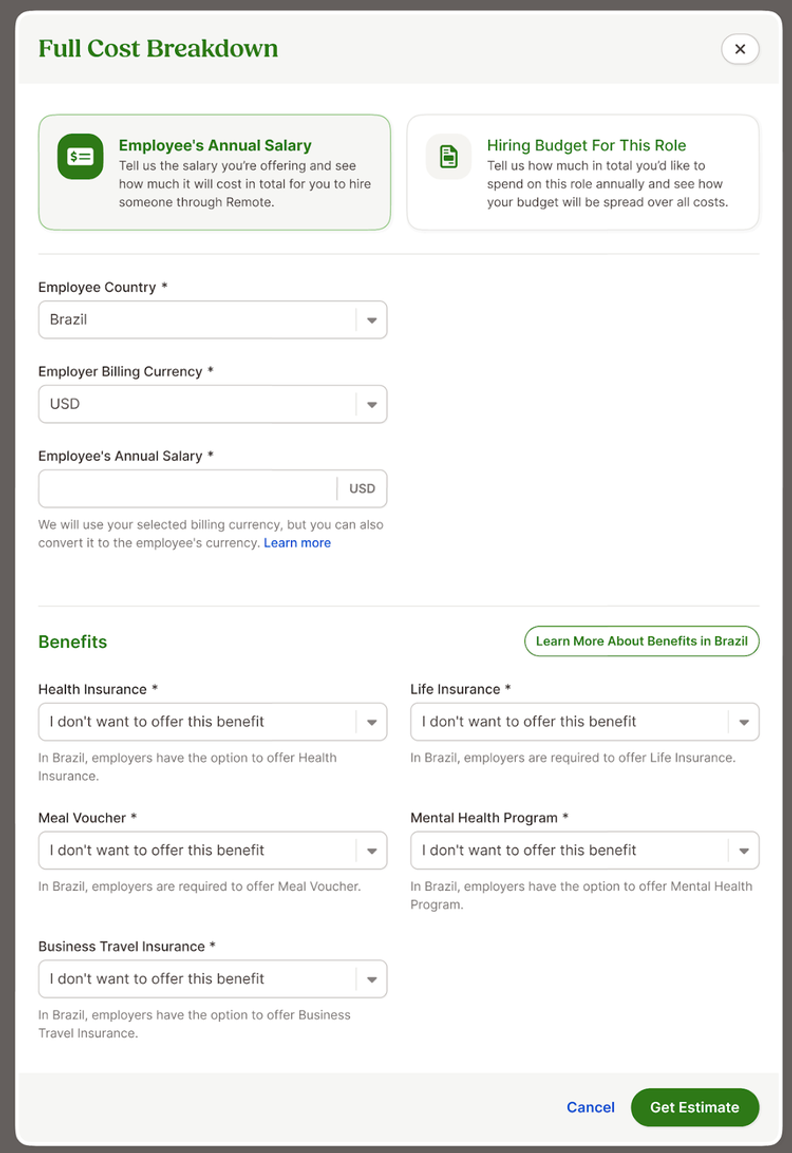Cancel the cost breakdown form
Image resolution: width=792 pixels, height=1153 pixels.
(590, 1107)
